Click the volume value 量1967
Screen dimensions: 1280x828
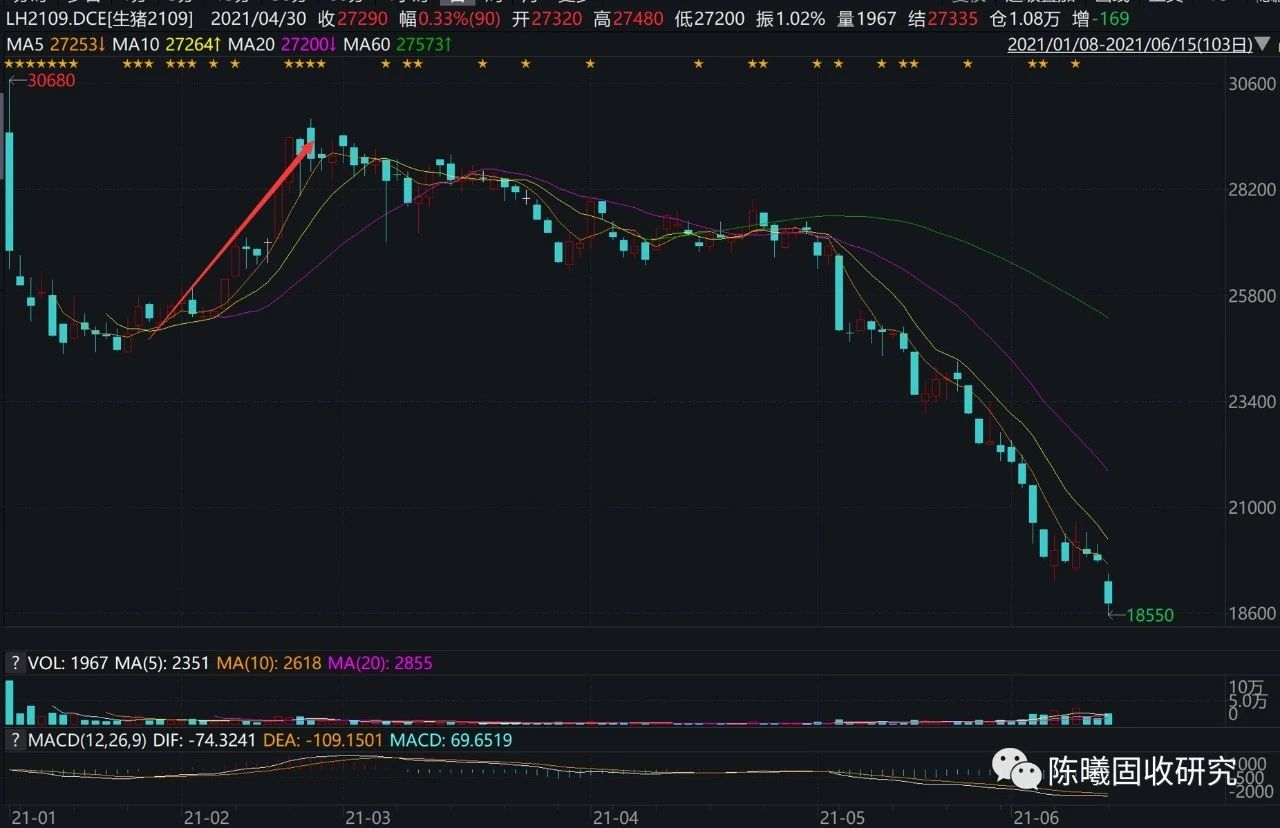[866, 19]
